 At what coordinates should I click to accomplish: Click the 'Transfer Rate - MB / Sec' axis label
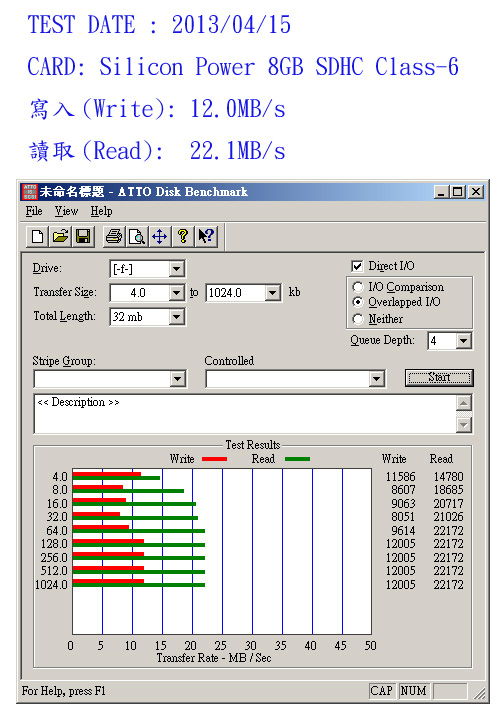214,658
